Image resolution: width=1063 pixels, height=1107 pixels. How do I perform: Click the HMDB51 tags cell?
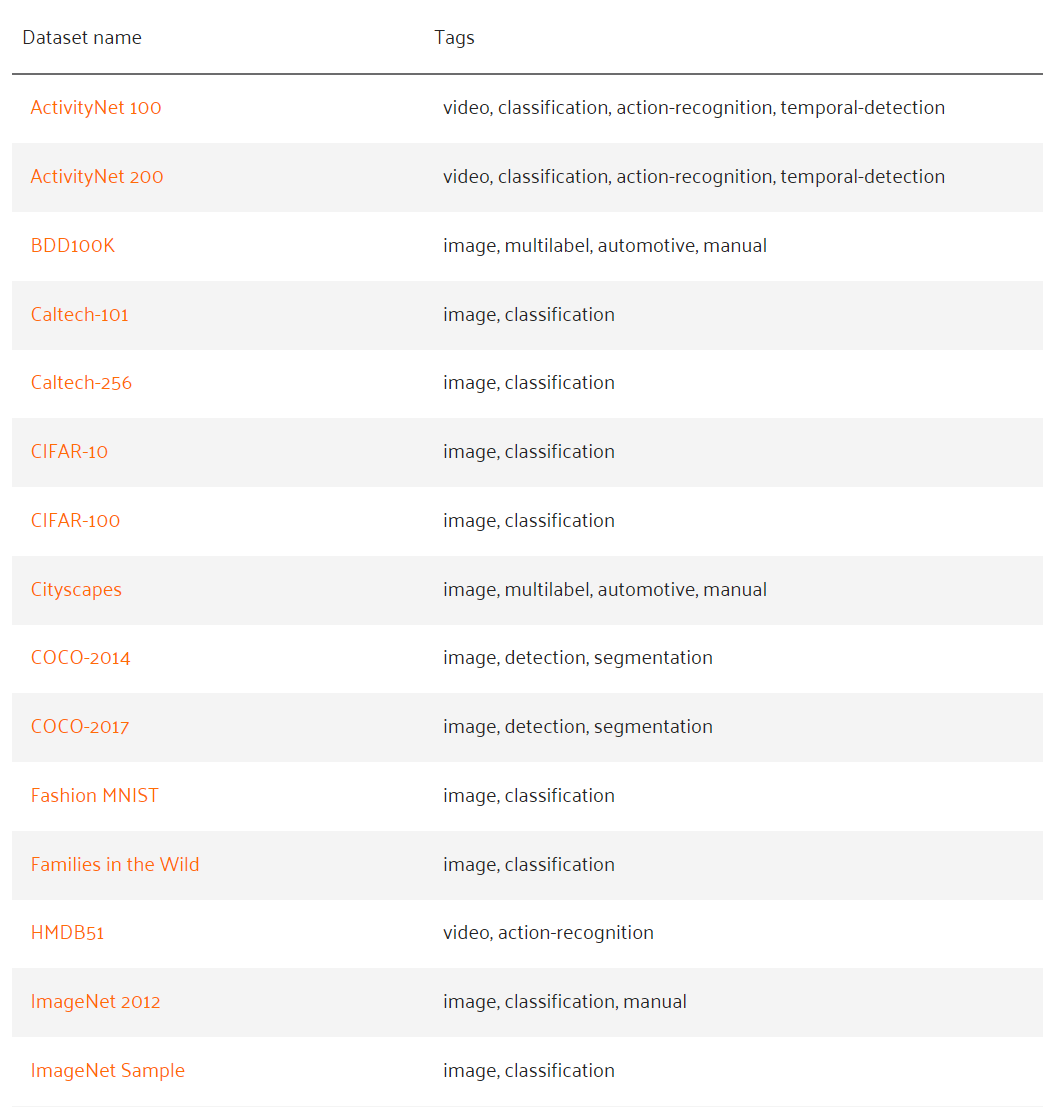(548, 933)
